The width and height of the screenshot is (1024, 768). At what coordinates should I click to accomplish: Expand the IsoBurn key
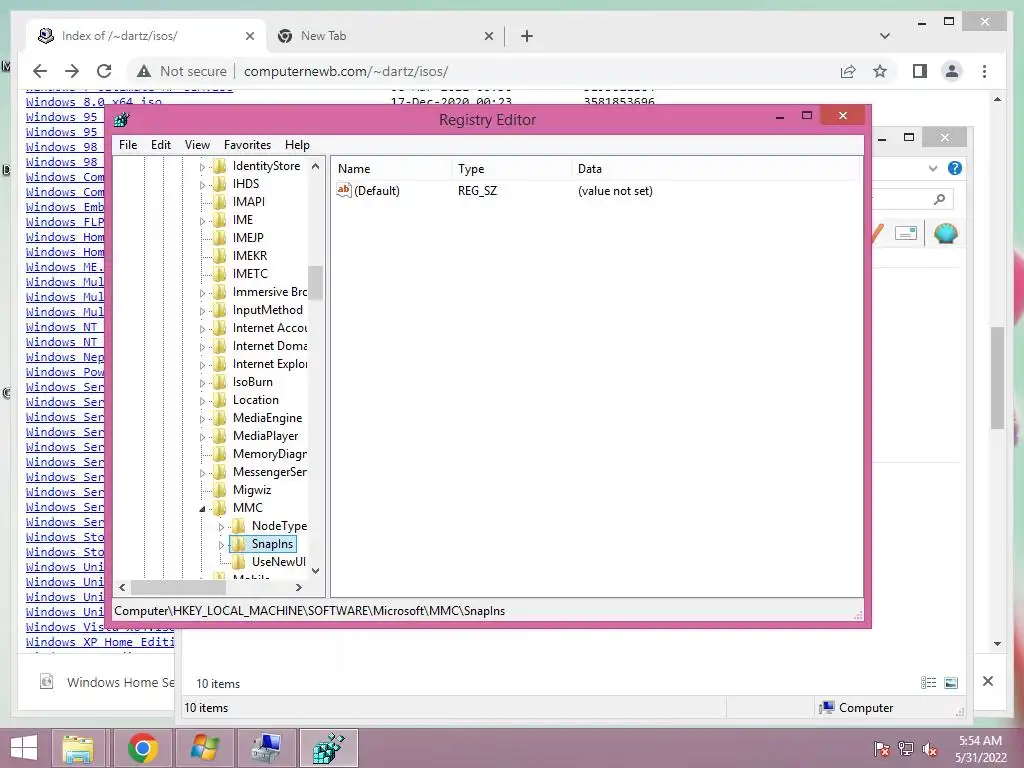click(202, 383)
